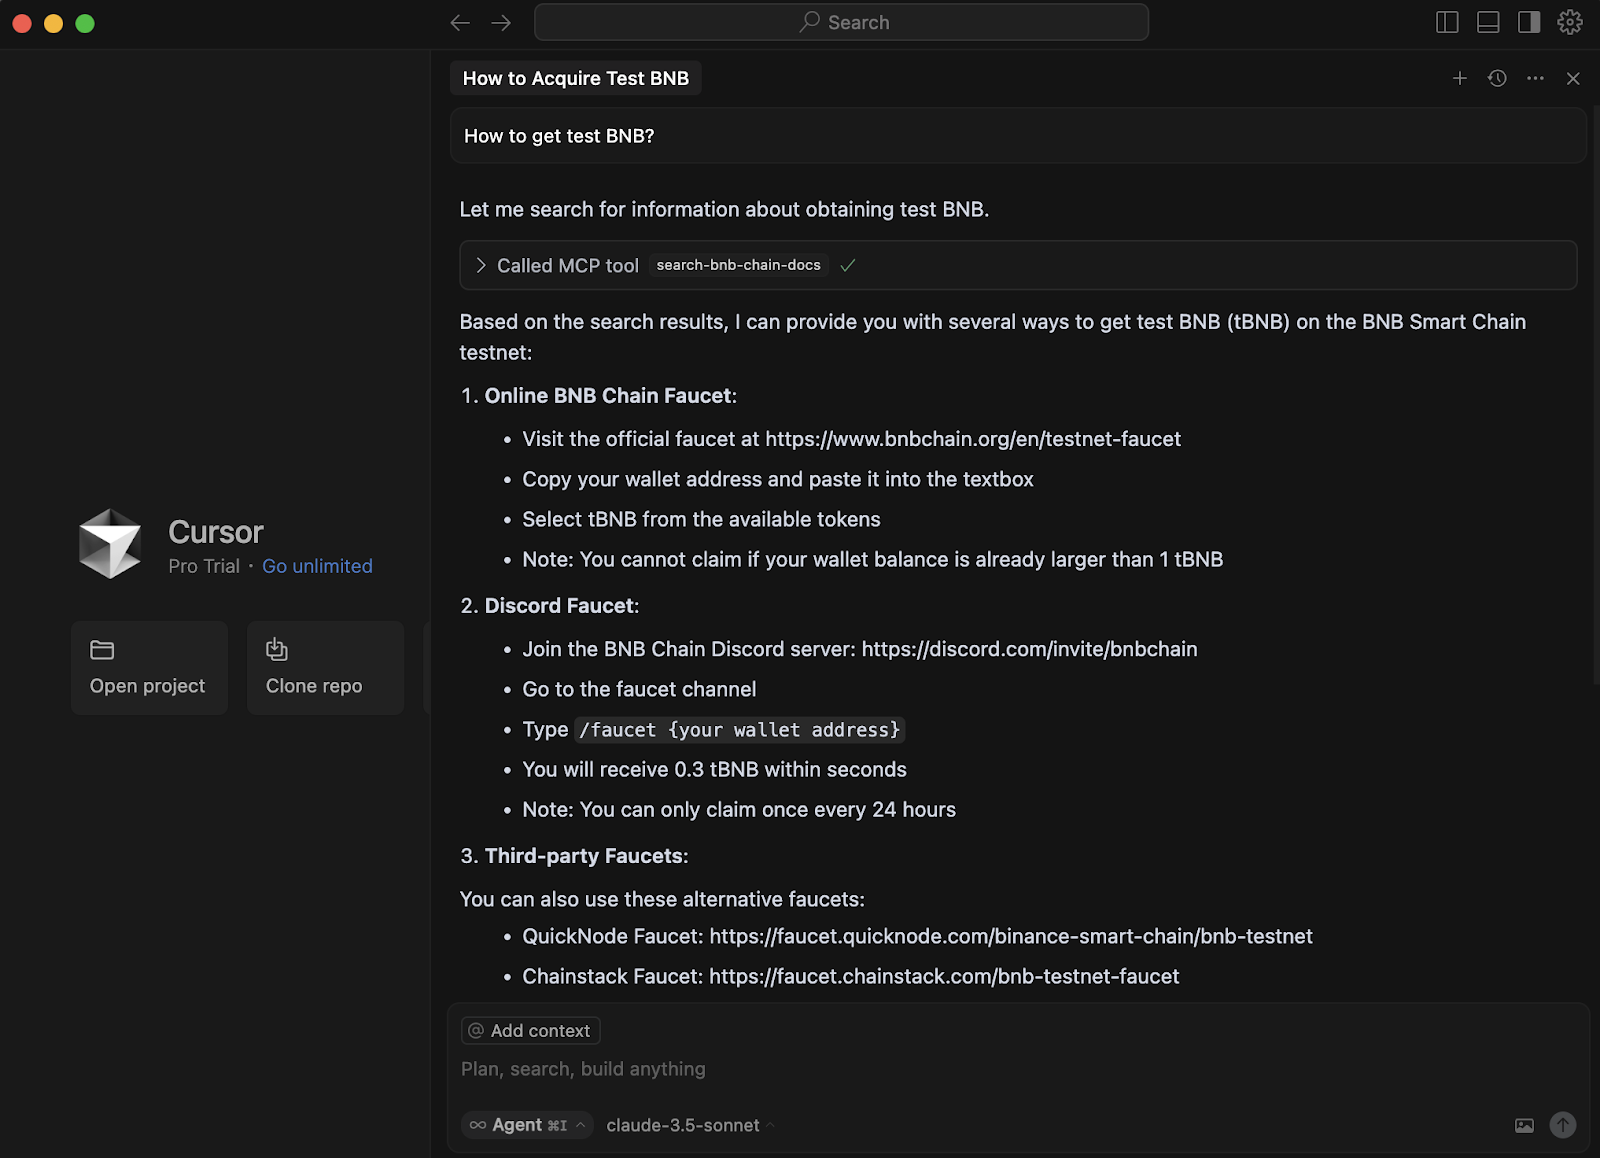Expand the Called MCP tool row

pyautogui.click(x=1018, y=265)
